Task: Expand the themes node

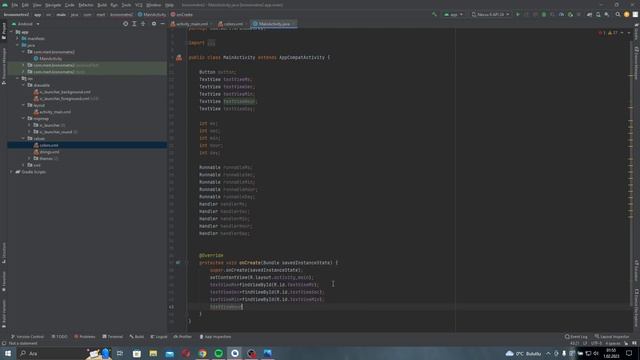Action: click(x=29, y=158)
